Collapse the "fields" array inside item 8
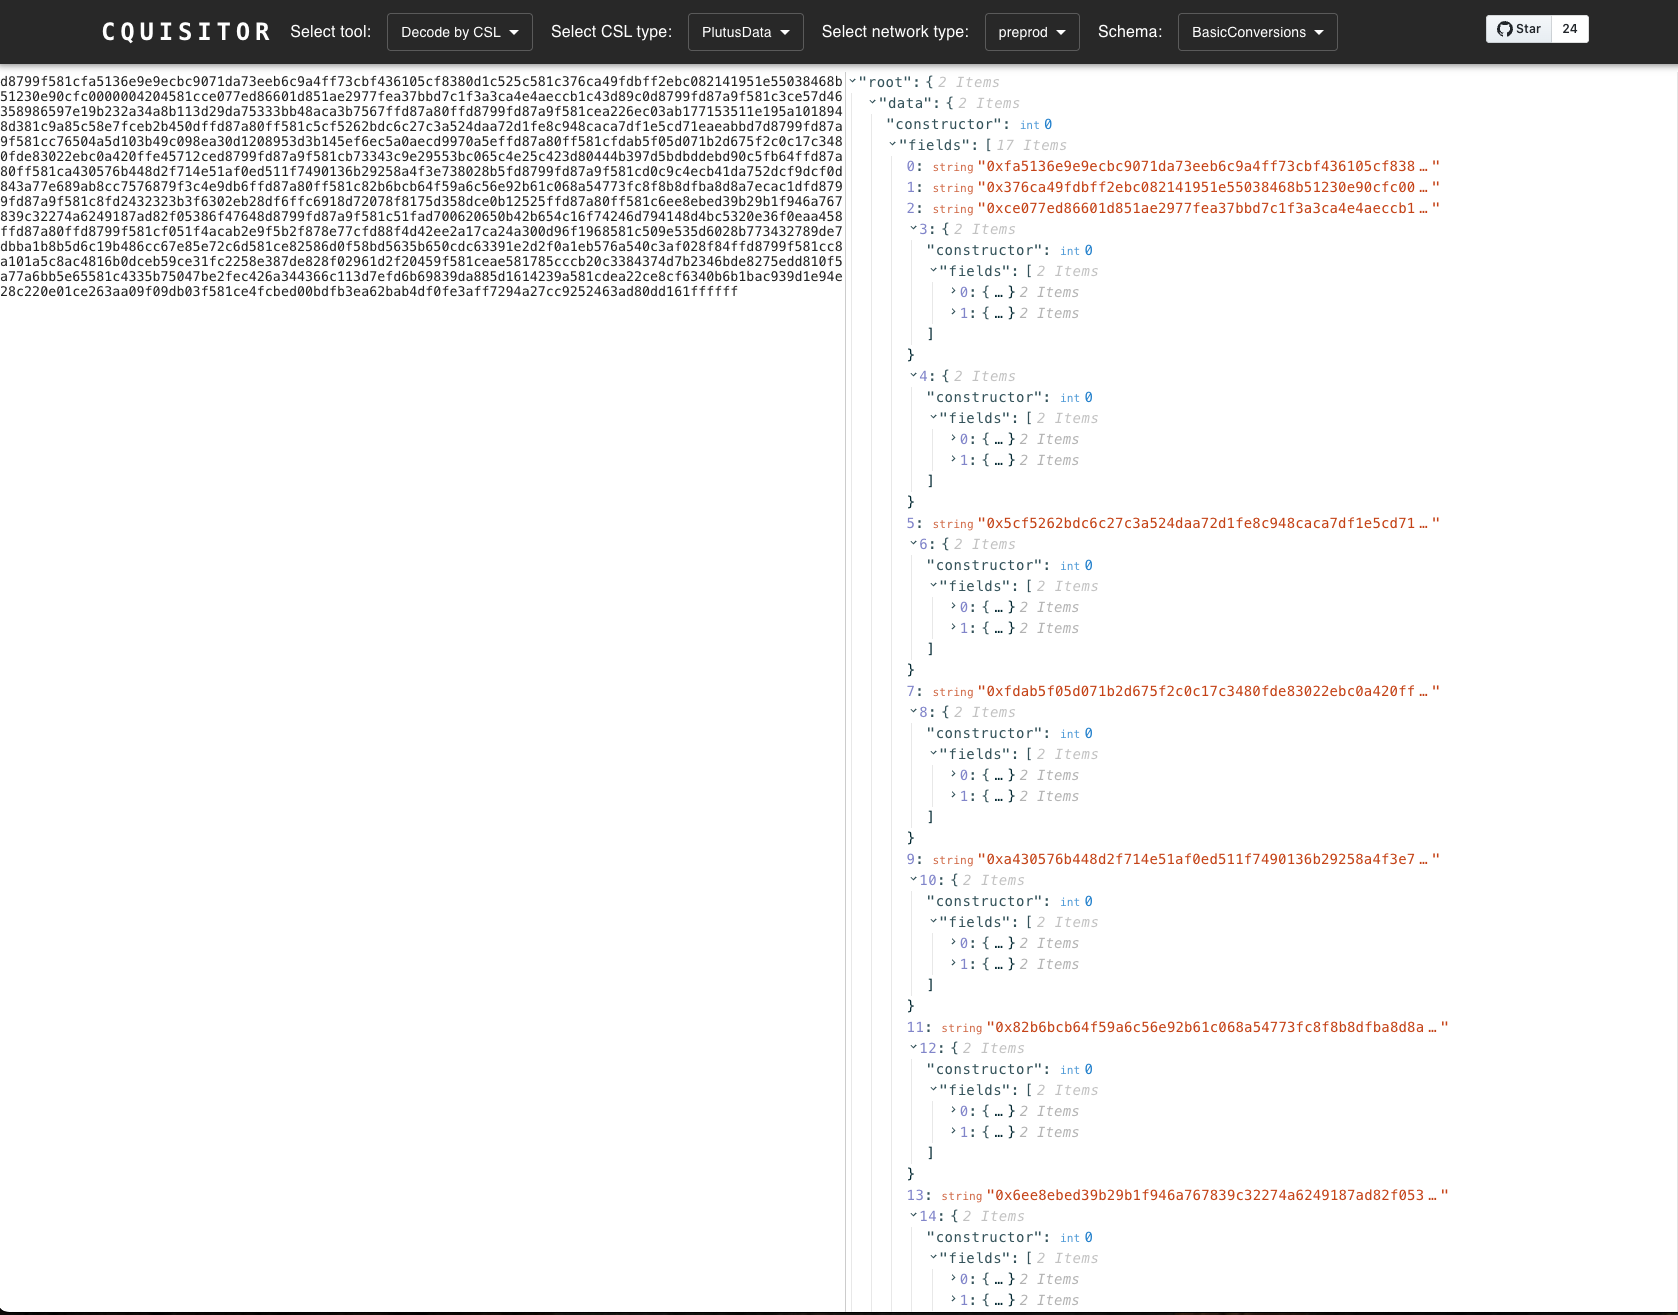The width and height of the screenshot is (1678, 1315). coord(933,754)
